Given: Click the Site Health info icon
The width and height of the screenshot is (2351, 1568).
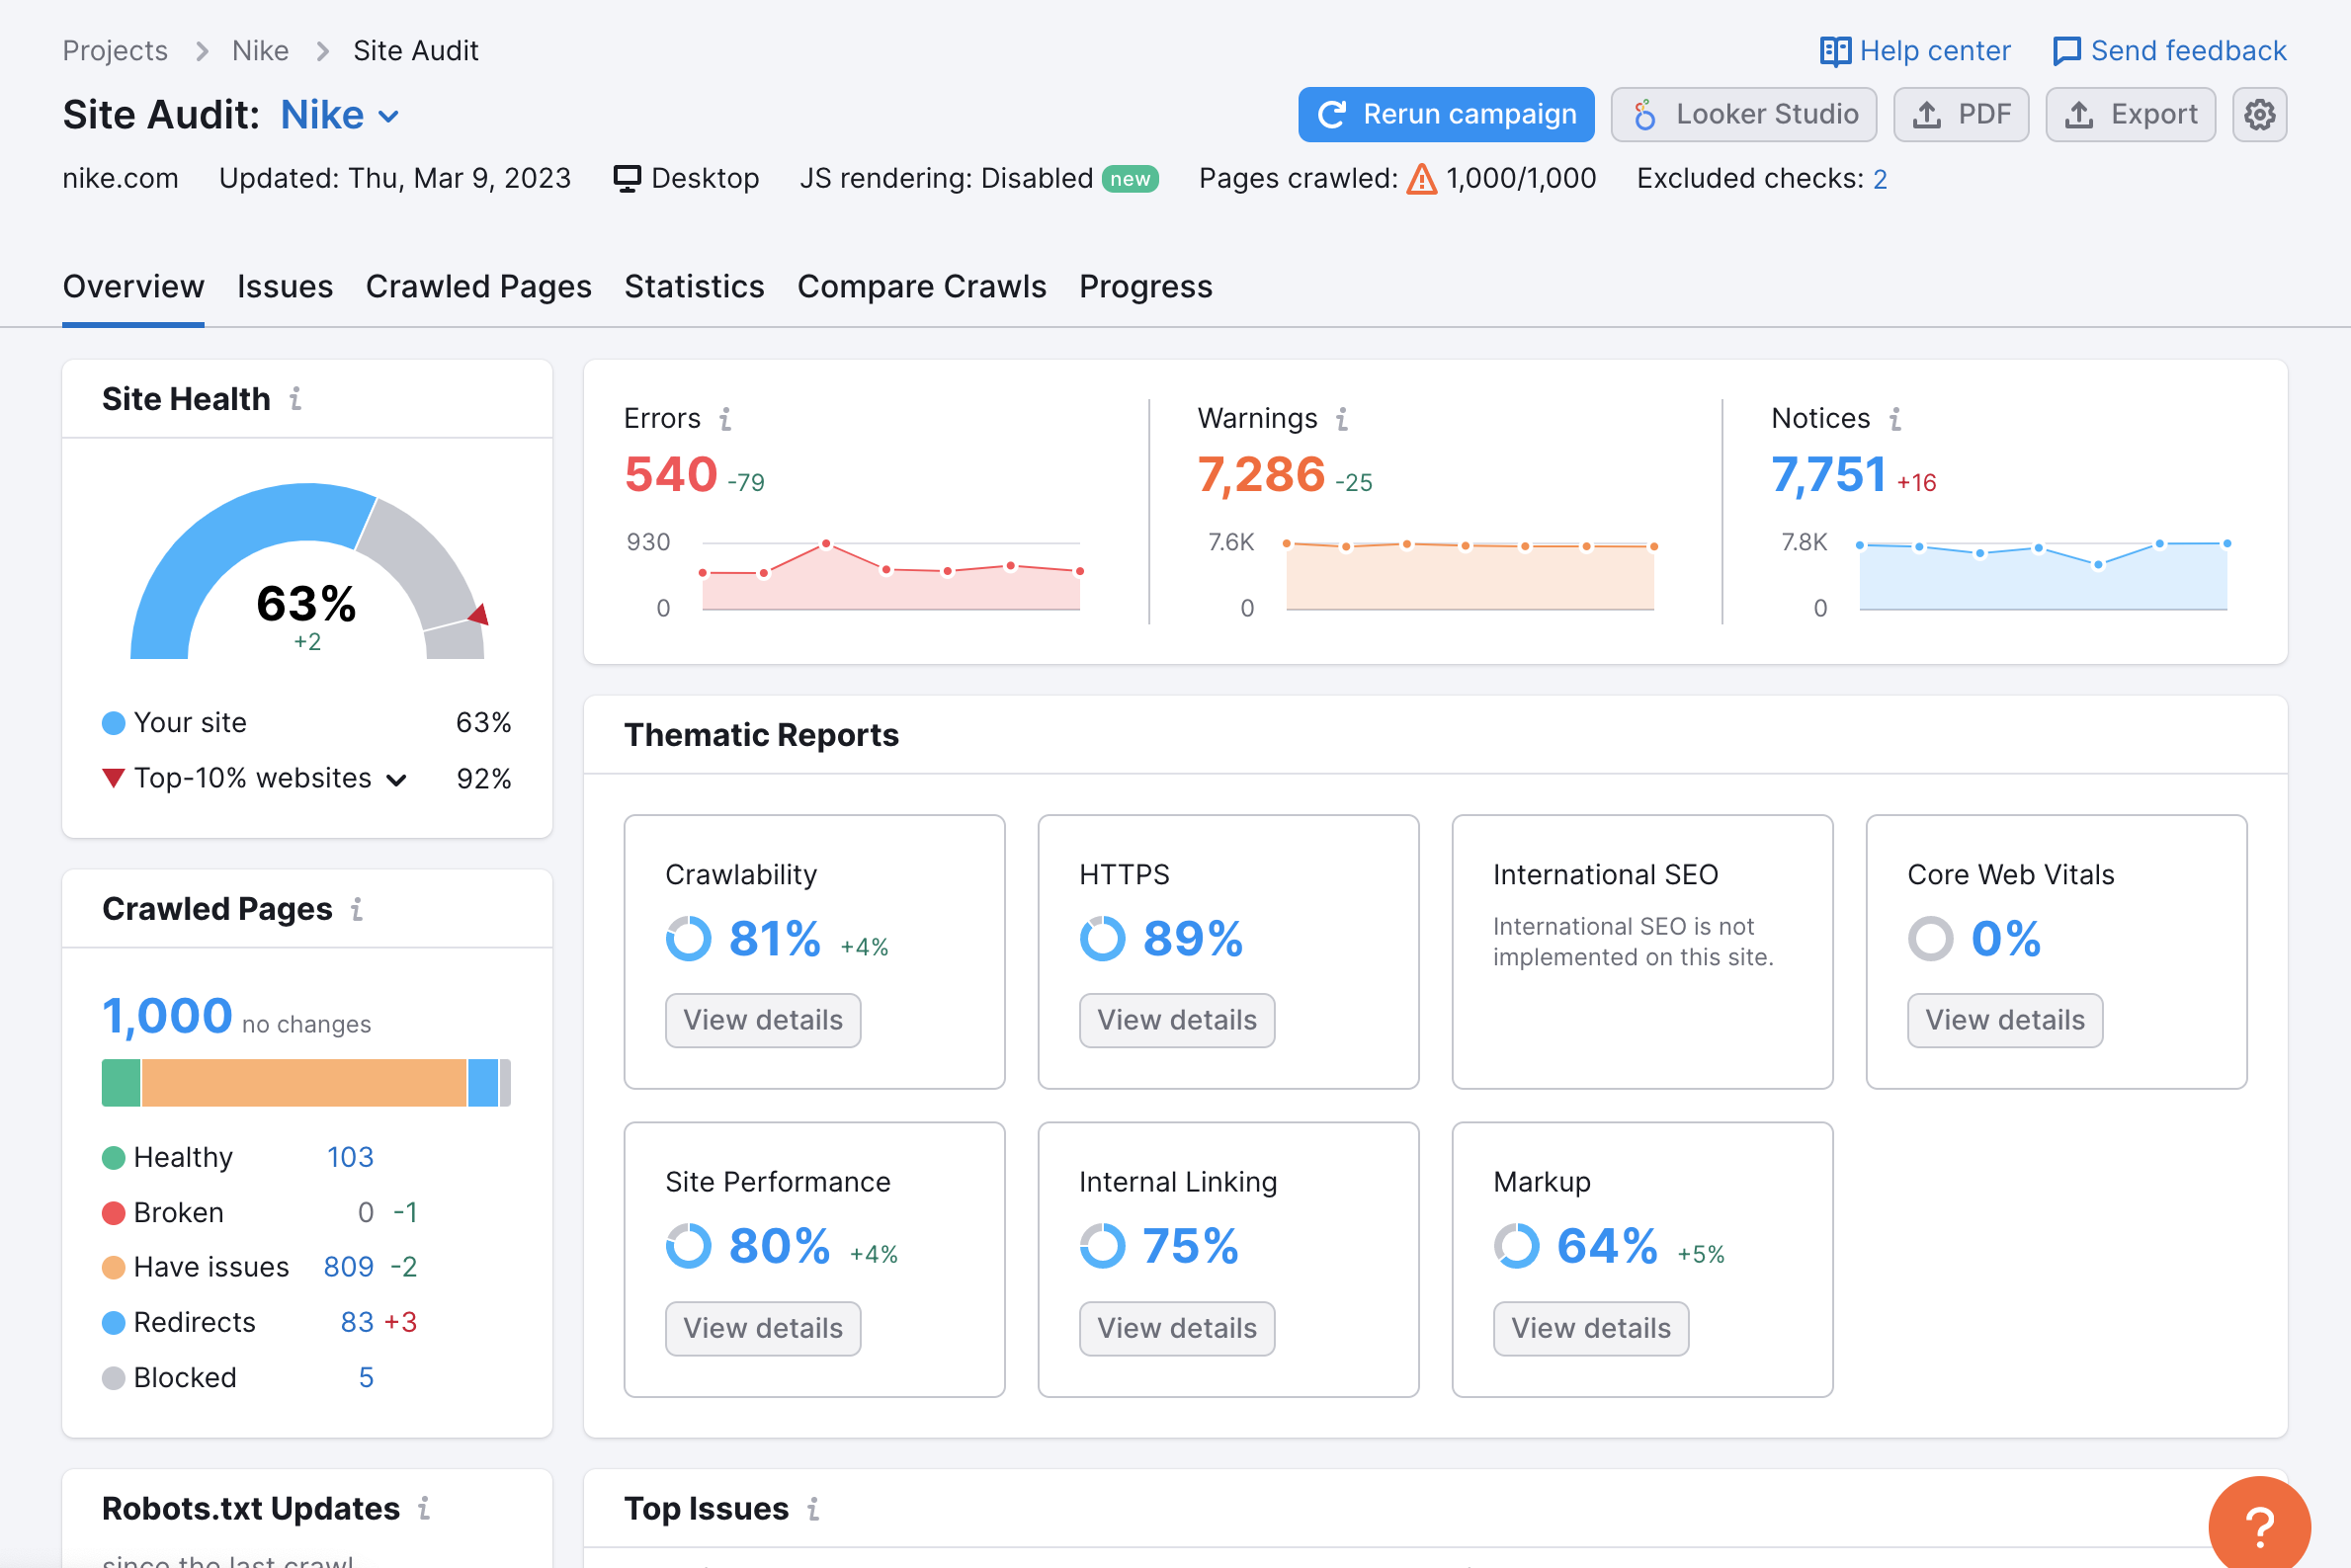Looking at the screenshot, I should (296, 399).
